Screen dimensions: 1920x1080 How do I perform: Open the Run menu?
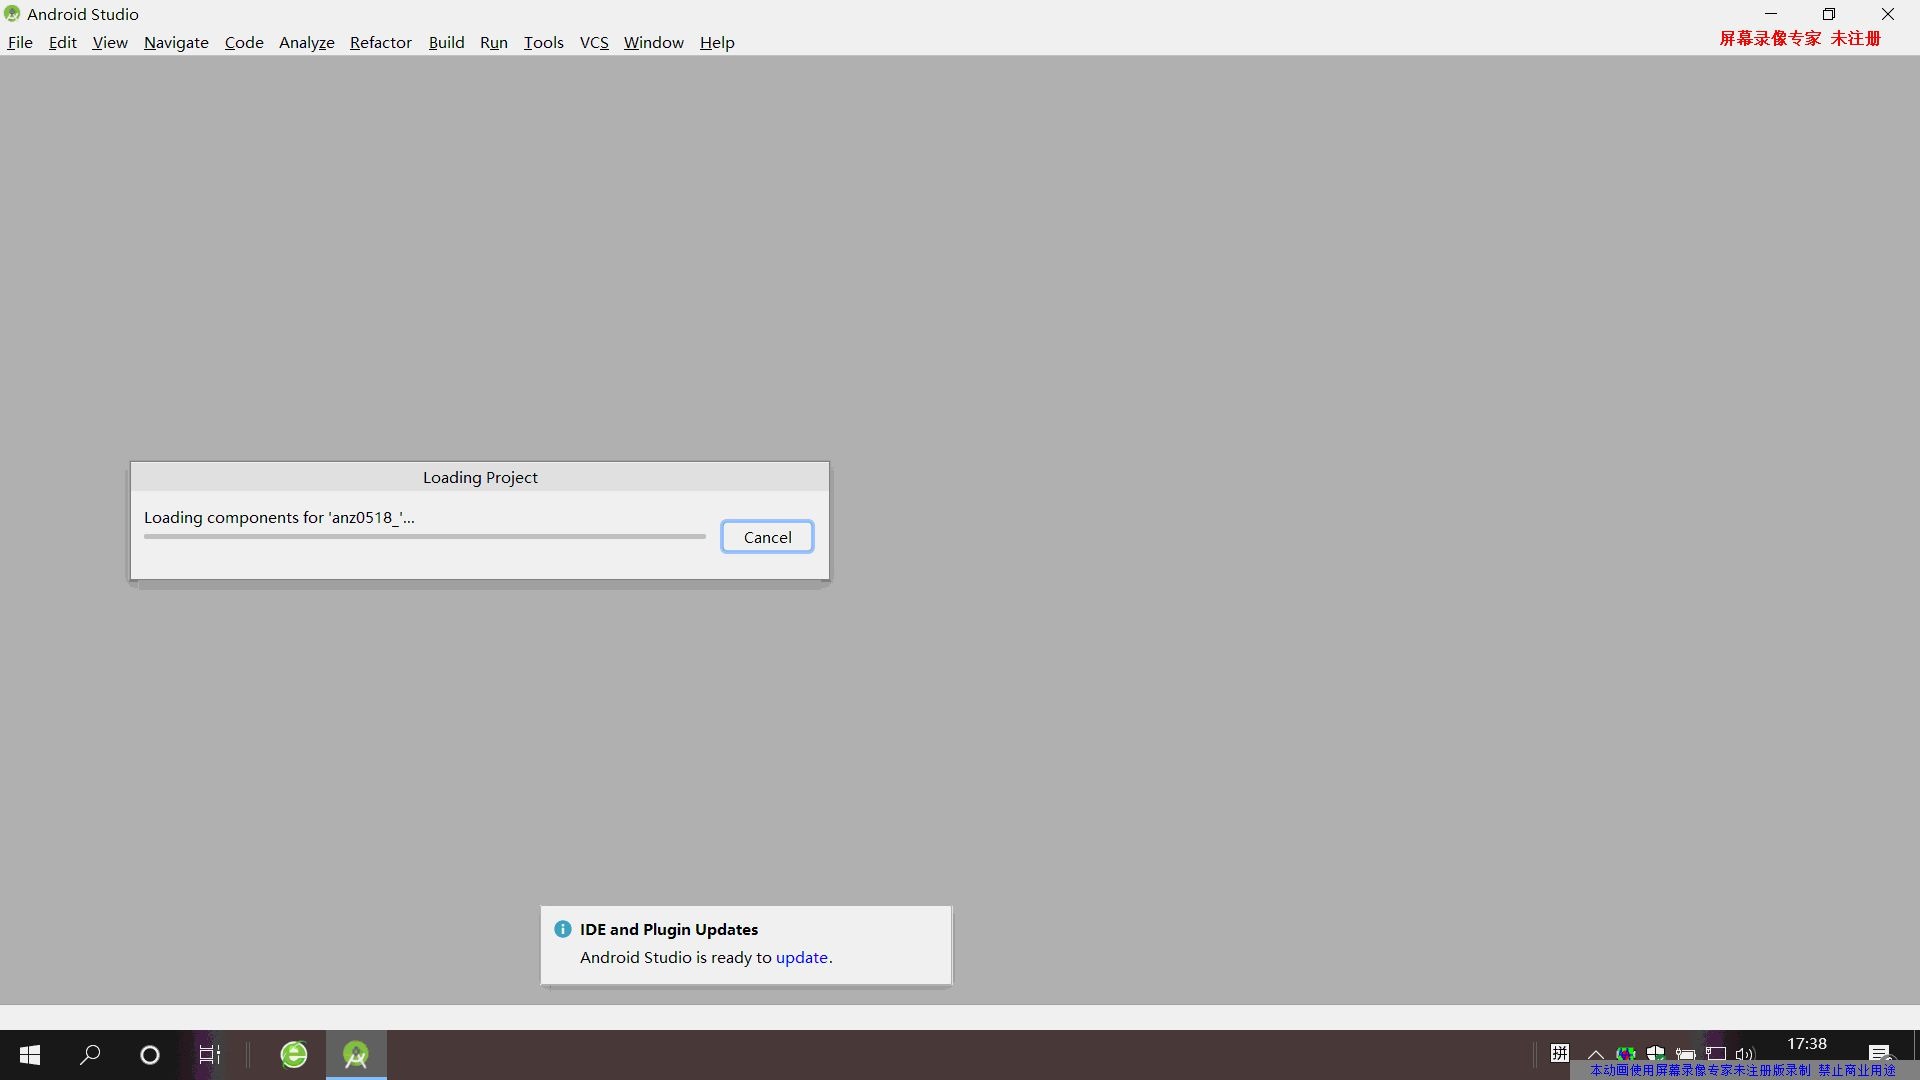click(x=493, y=42)
